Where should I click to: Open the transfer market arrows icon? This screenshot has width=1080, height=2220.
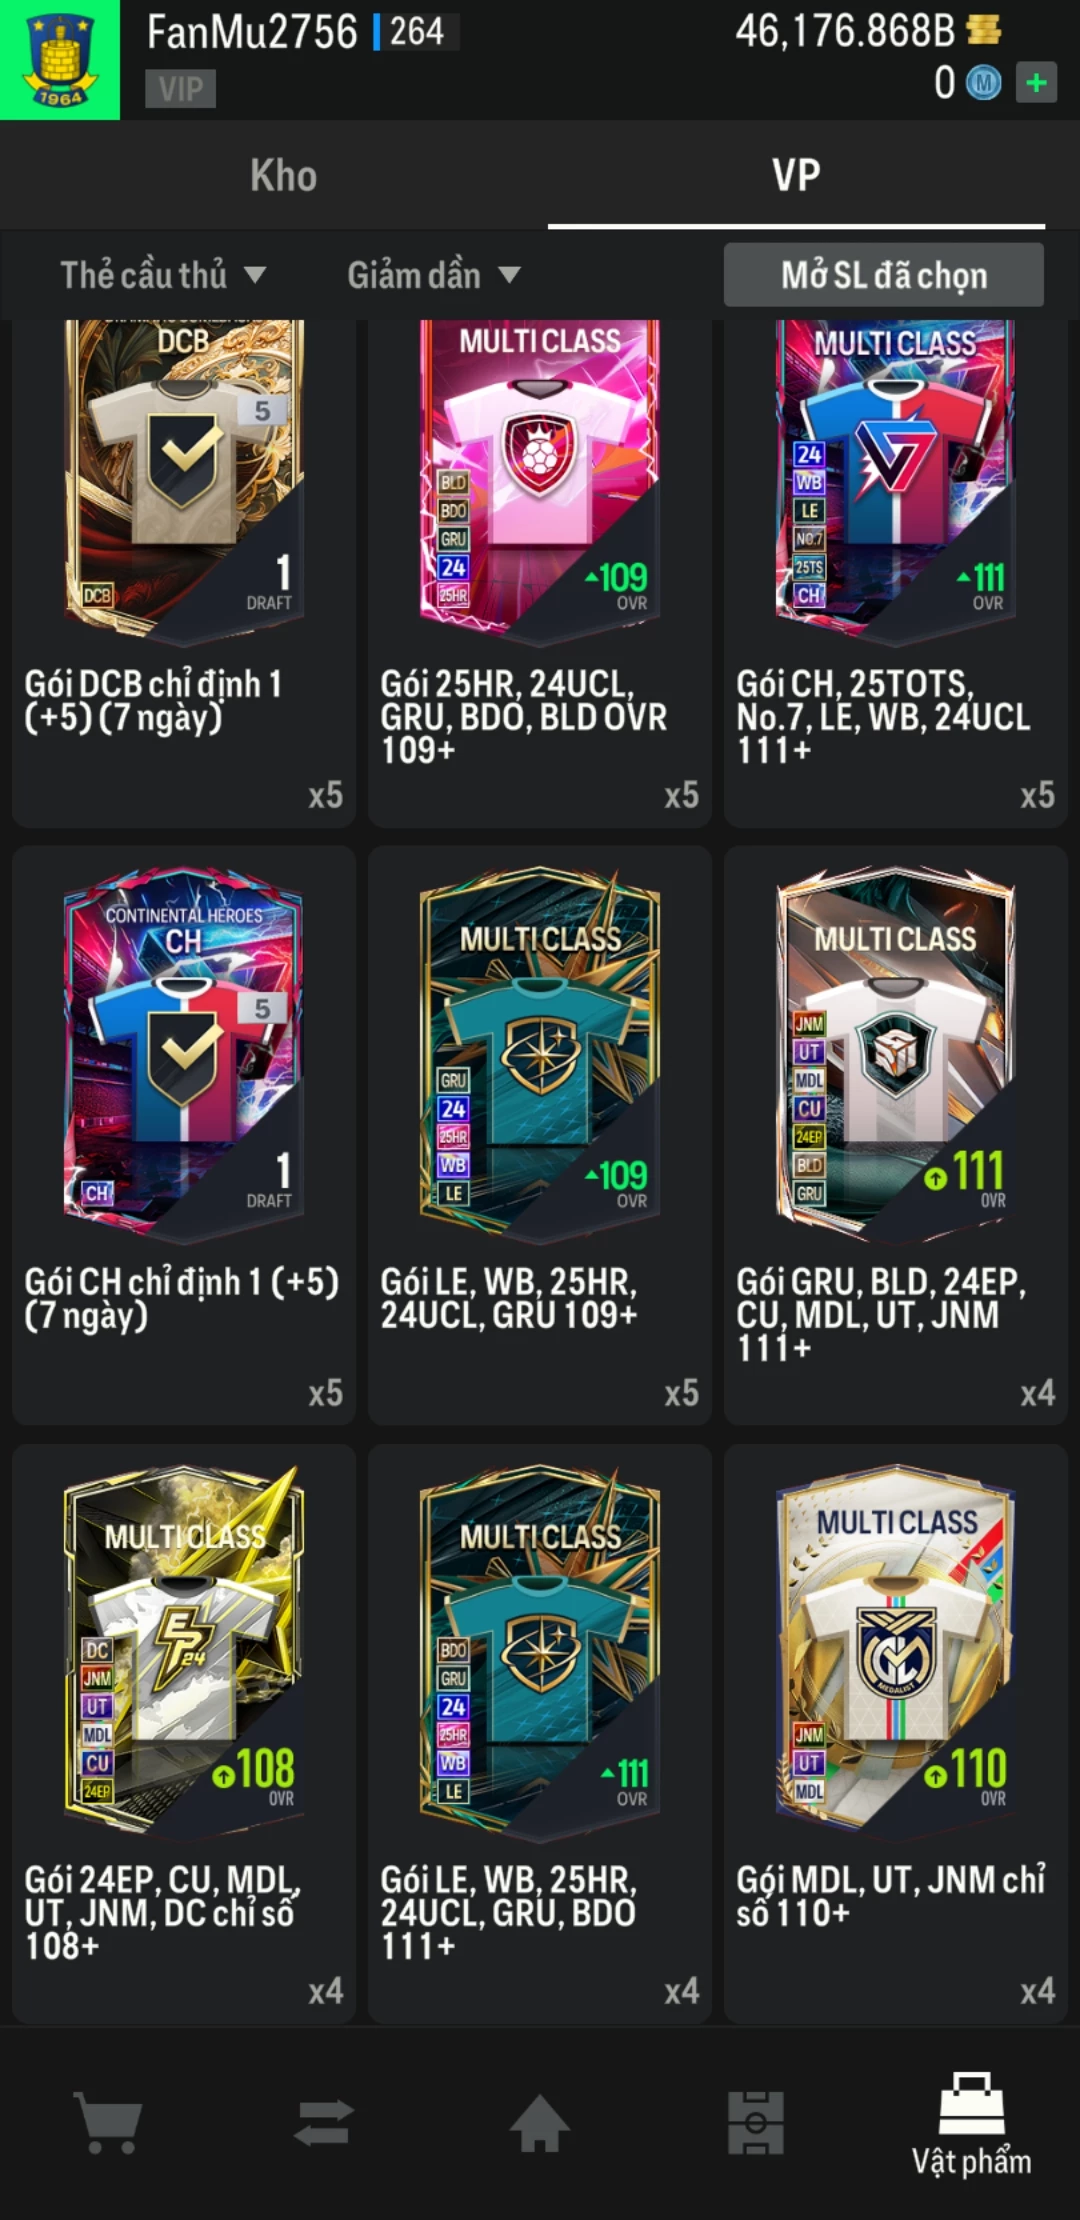click(x=324, y=2122)
